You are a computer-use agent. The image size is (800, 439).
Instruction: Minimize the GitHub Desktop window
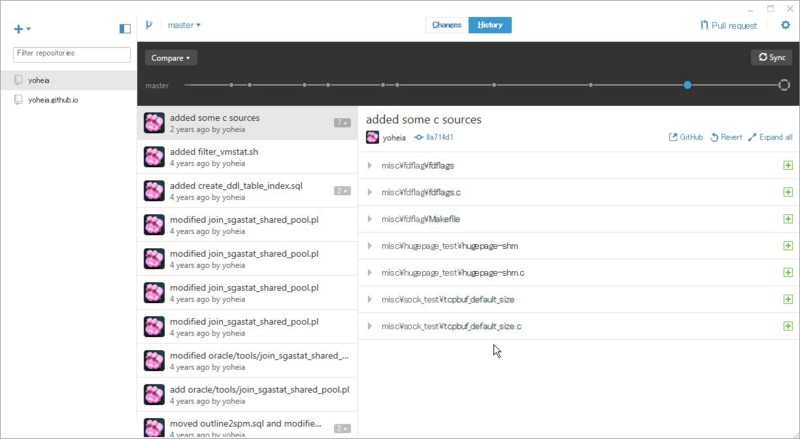[751, 10]
